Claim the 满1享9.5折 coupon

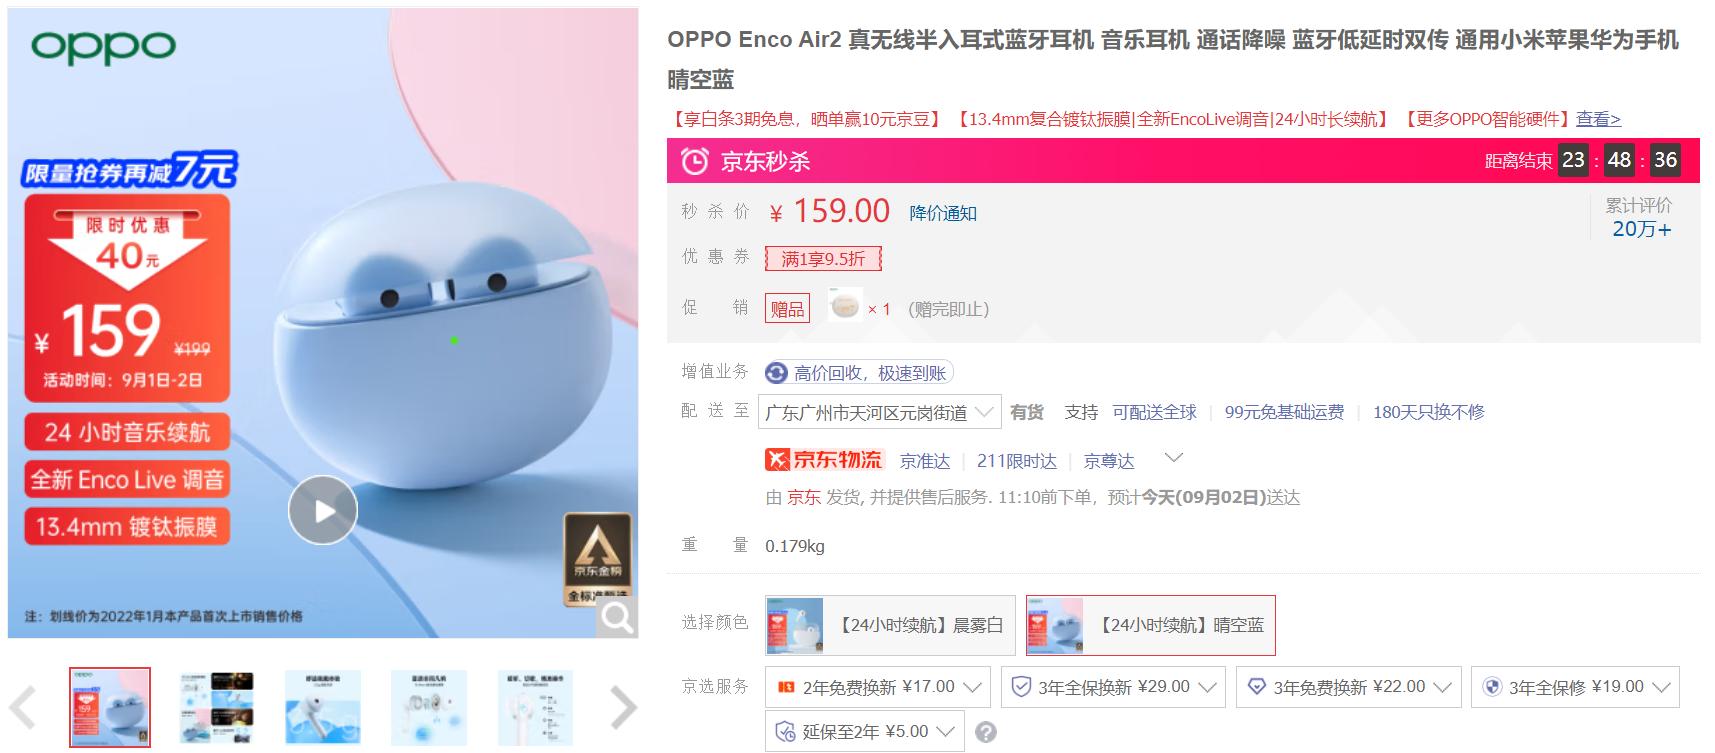tap(823, 259)
